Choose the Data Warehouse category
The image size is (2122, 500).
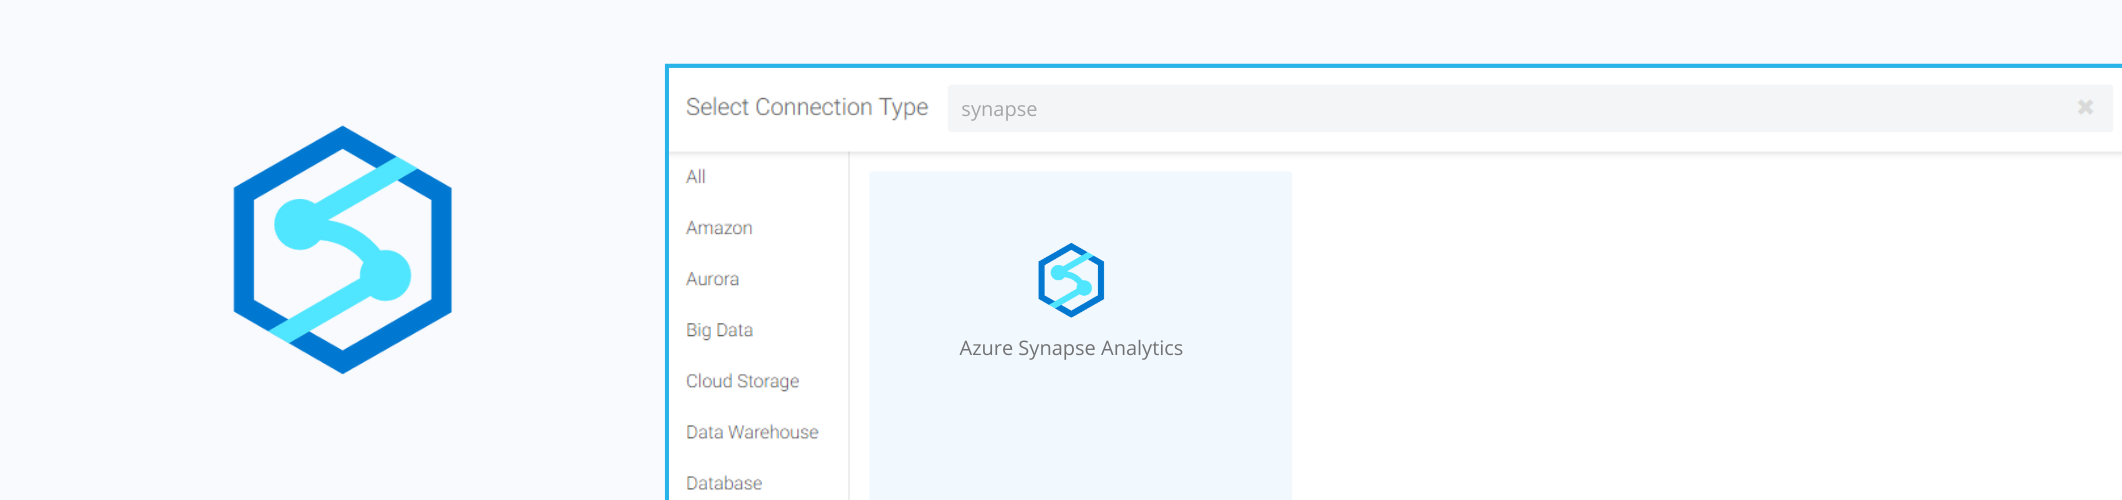pos(752,432)
